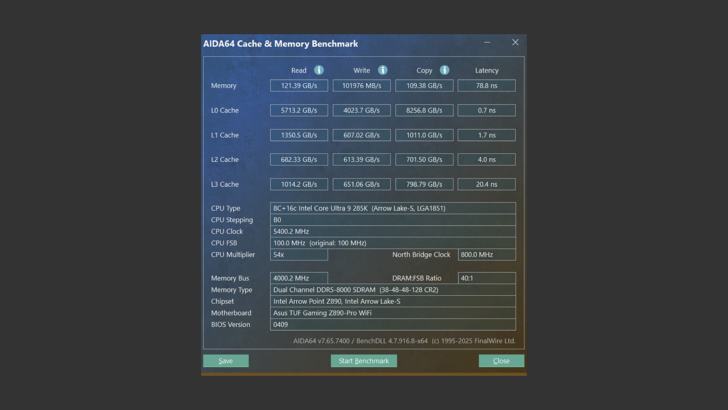The height and width of the screenshot is (410, 728).
Task: Click the info icon next to Read
Action: (319, 70)
